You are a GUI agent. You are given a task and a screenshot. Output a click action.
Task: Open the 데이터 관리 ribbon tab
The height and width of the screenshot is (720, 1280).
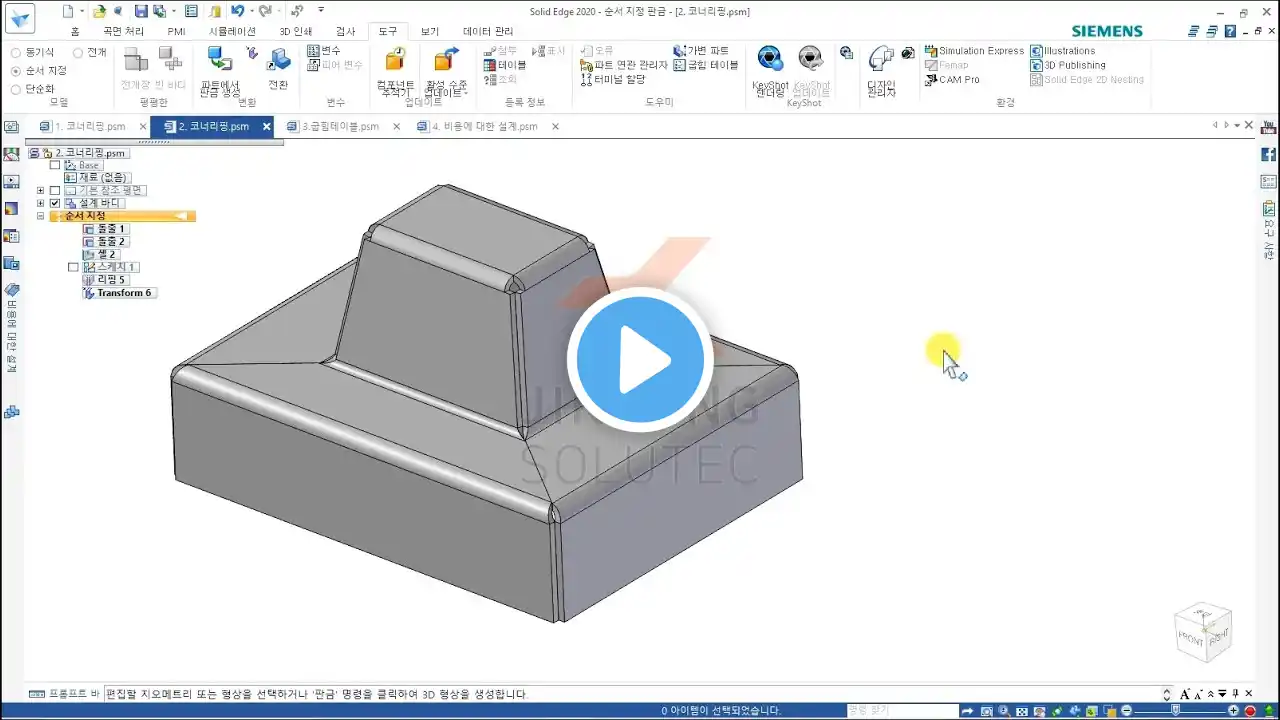[488, 31]
